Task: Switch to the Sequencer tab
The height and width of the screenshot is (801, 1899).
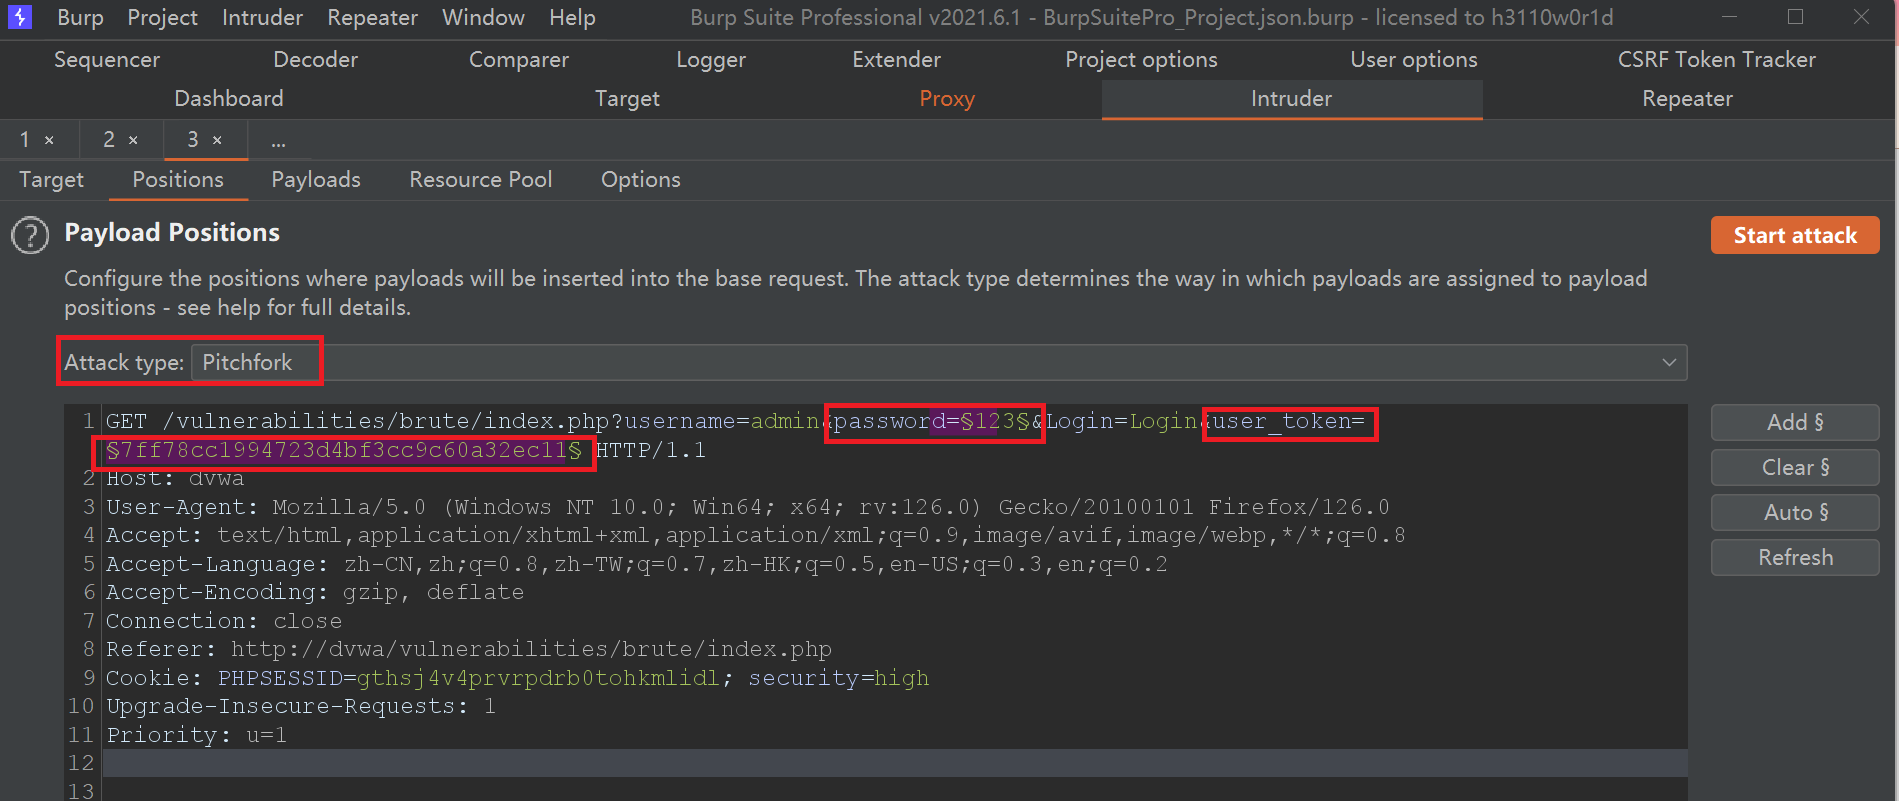Action: click(107, 60)
